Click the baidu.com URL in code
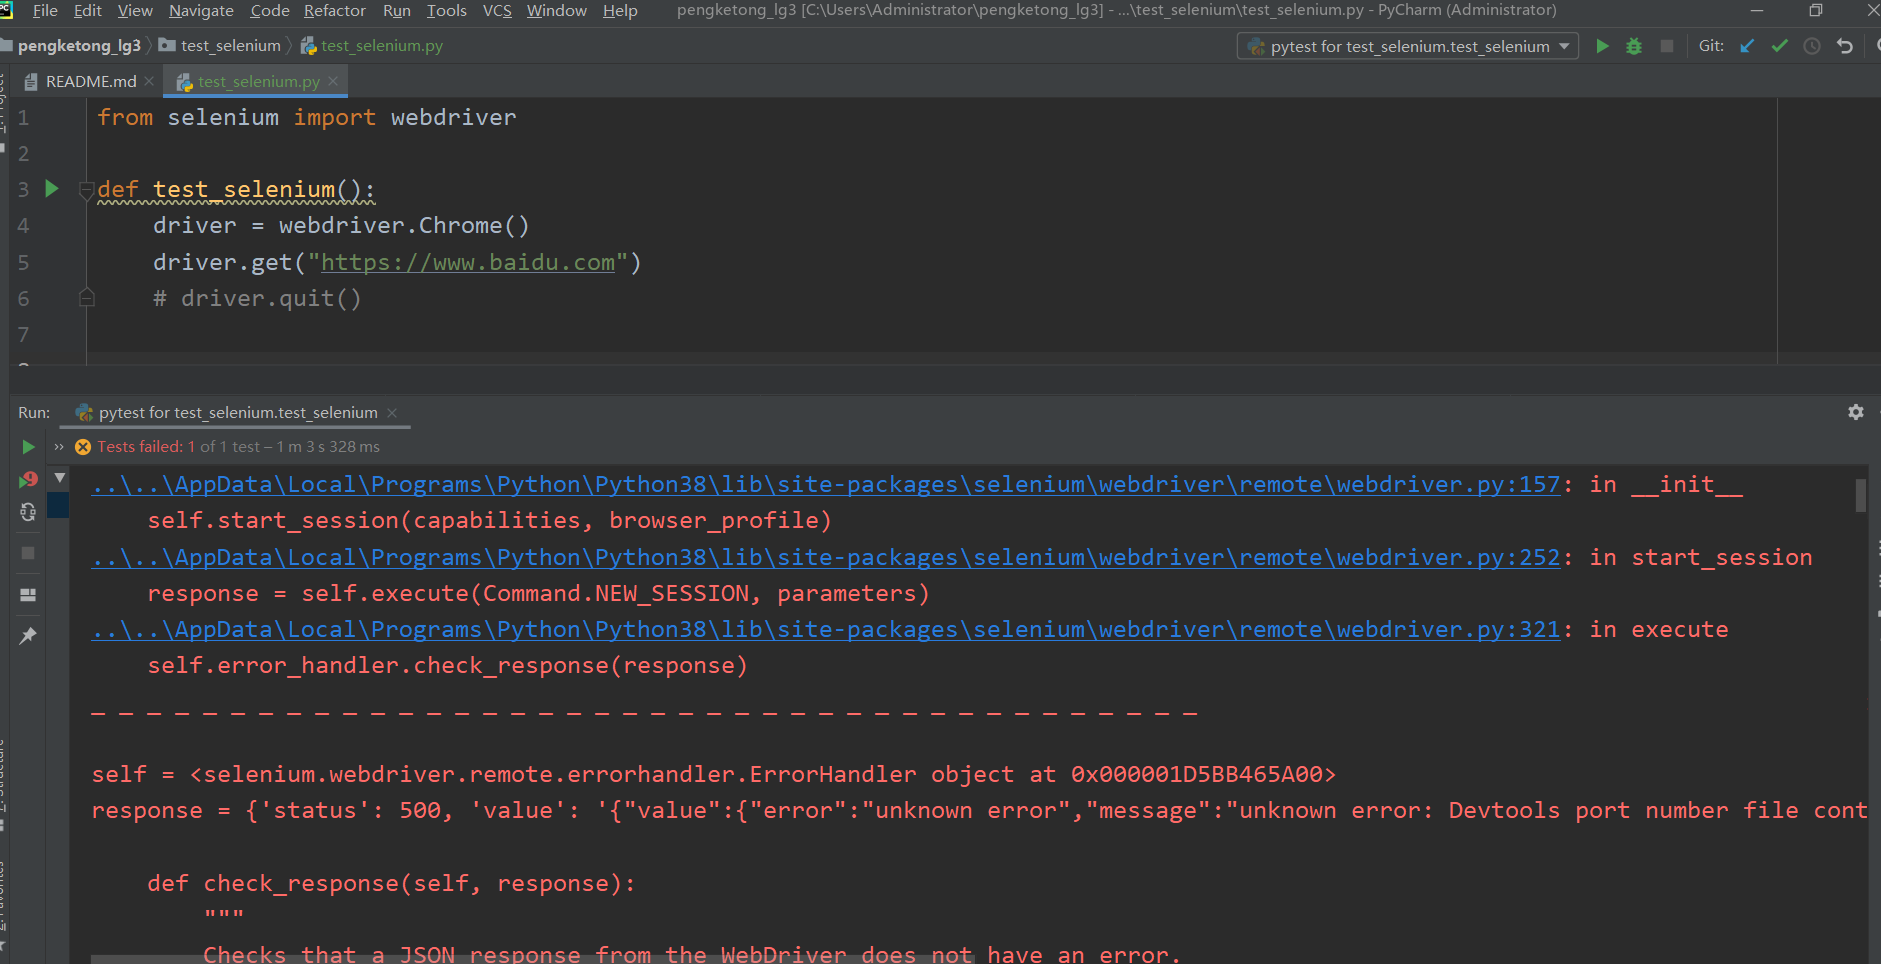Viewport: 1881px width, 964px height. [468, 262]
